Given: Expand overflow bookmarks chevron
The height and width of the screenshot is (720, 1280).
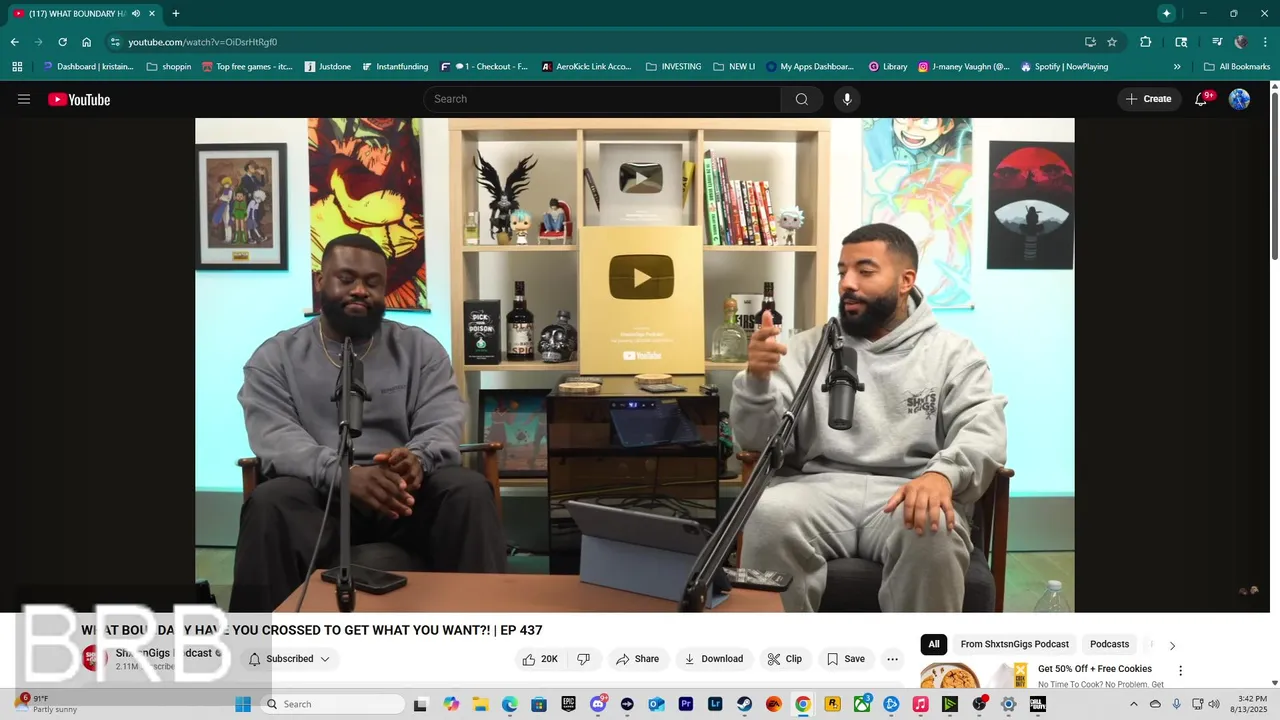Looking at the screenshot, I should tap(1177, 67).
